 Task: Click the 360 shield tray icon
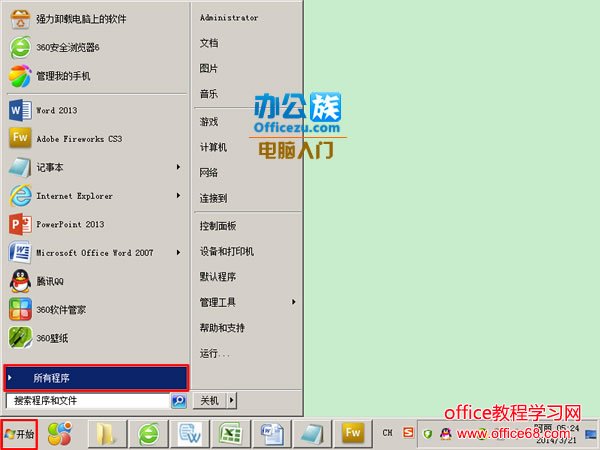tap(428, 434)
